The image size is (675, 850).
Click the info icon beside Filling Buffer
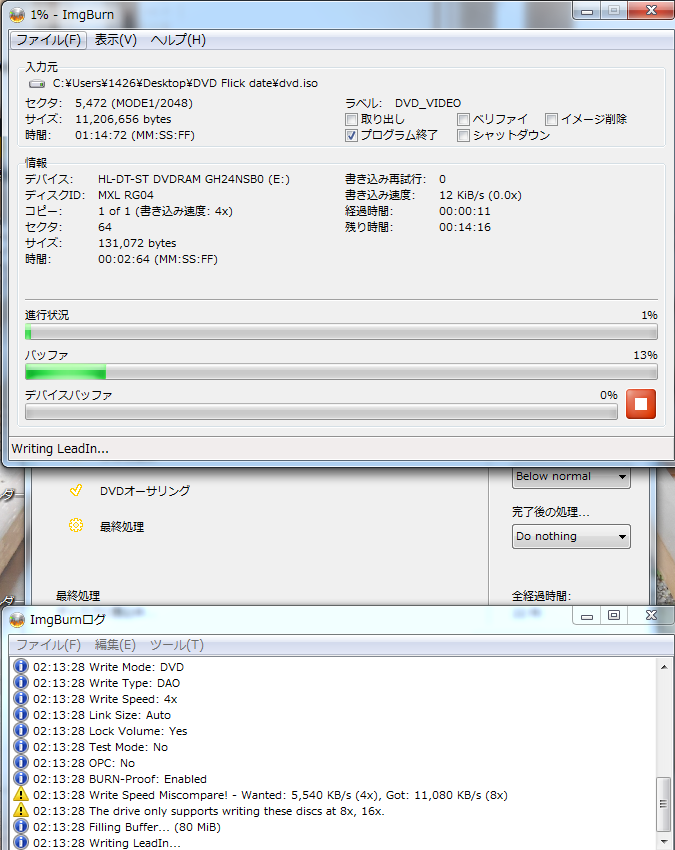tap(21, 827)
